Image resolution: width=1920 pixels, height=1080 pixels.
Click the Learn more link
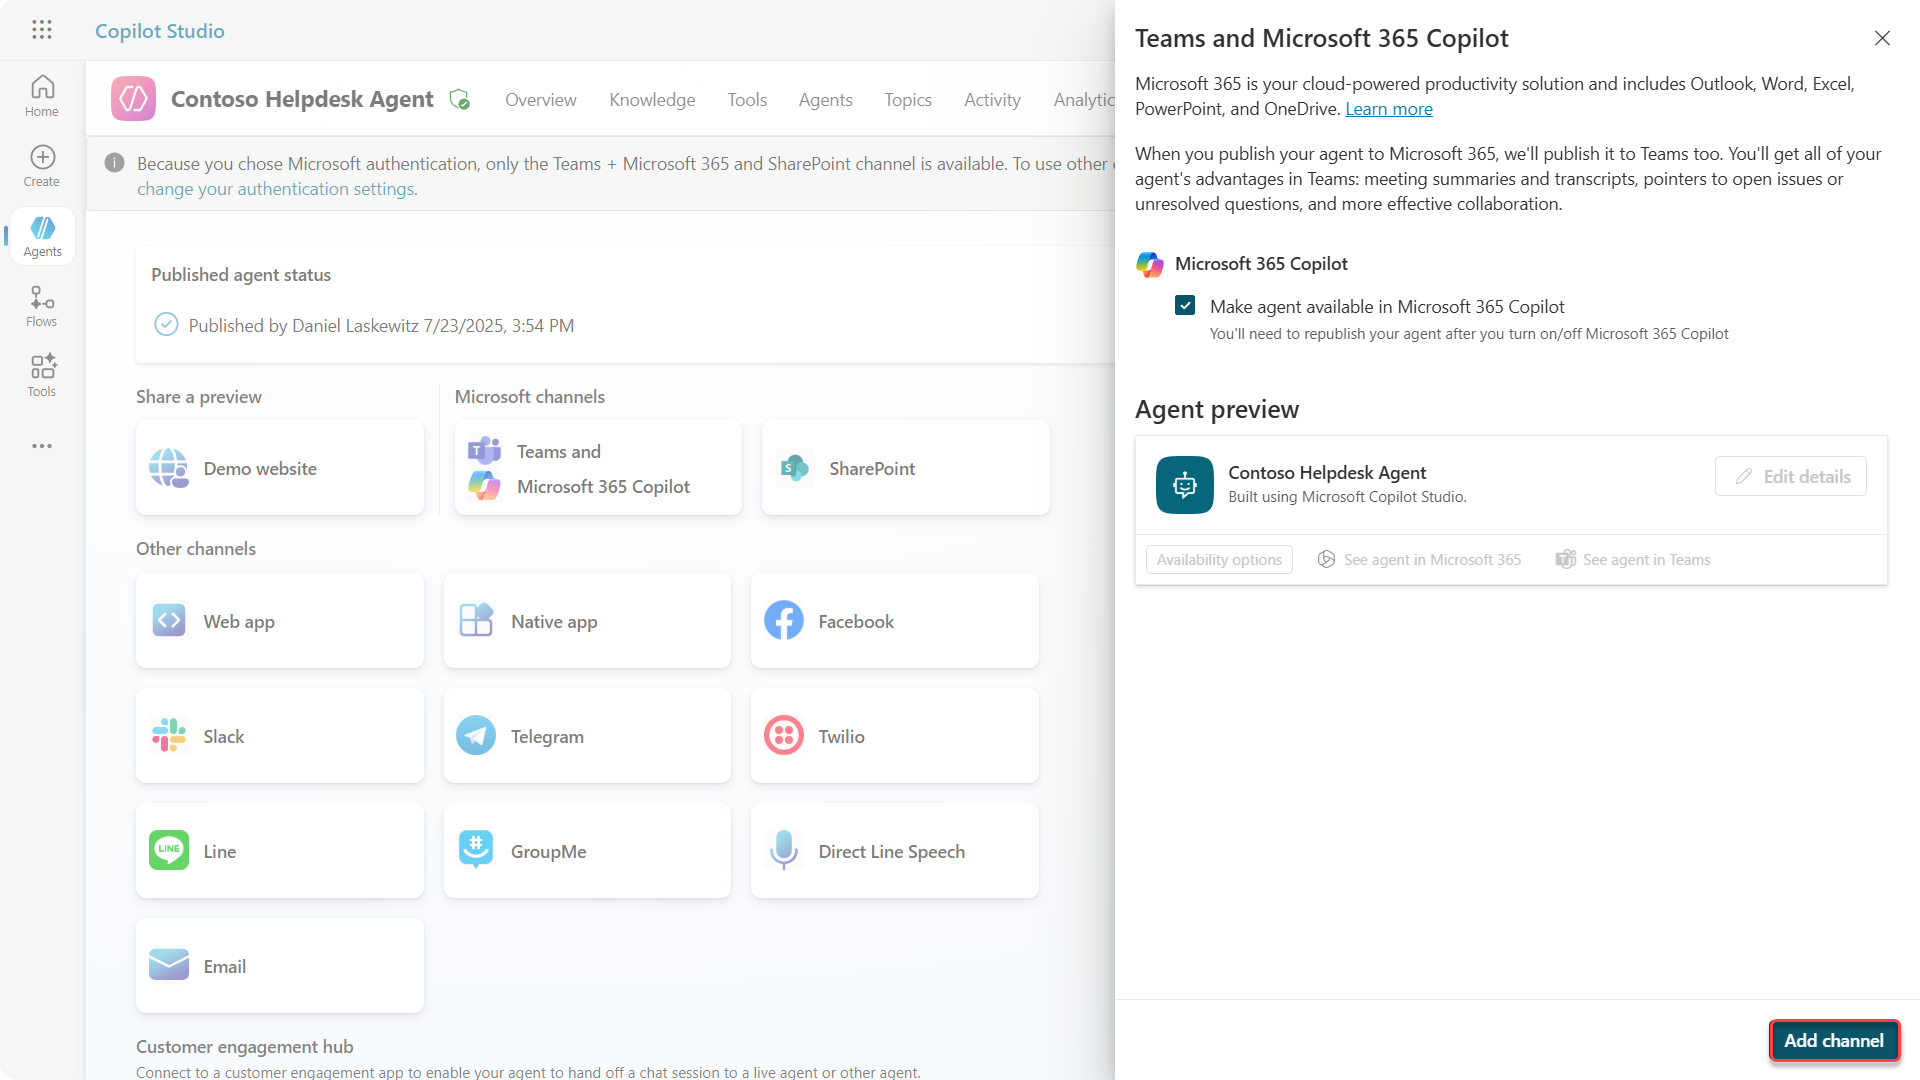[1388, 109]
